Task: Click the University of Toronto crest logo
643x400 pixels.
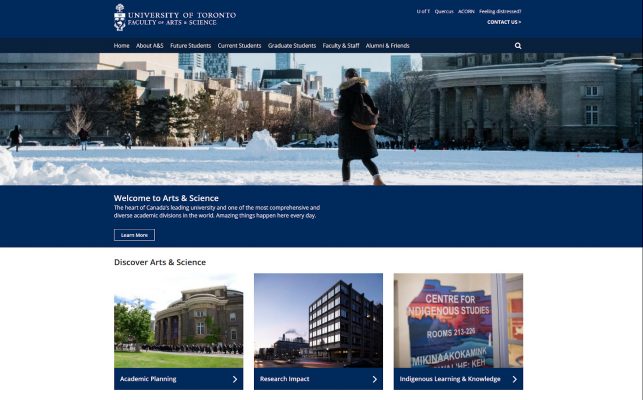Action: 119,17
